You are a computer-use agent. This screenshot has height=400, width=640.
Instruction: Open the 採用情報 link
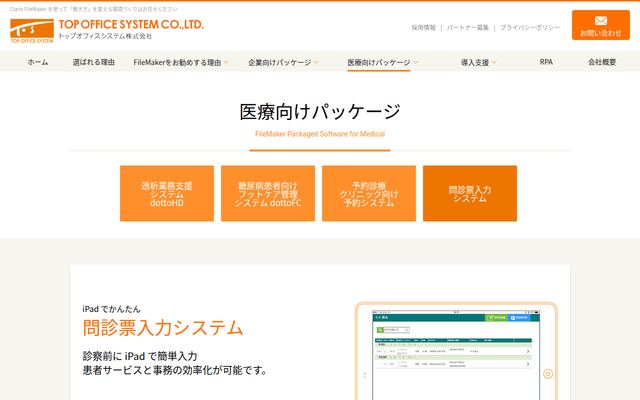[x=423, y=28]
